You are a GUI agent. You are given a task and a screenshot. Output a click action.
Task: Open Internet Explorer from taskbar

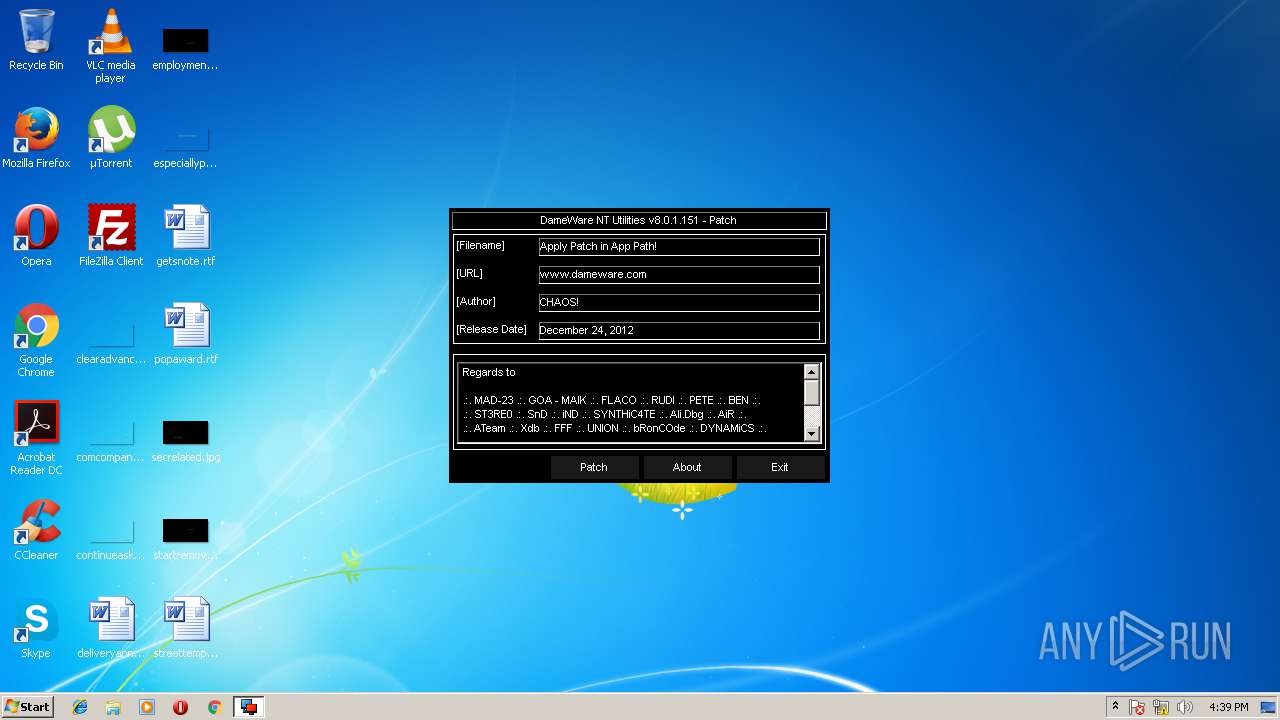pyautogui.click(x=80, y=707)
